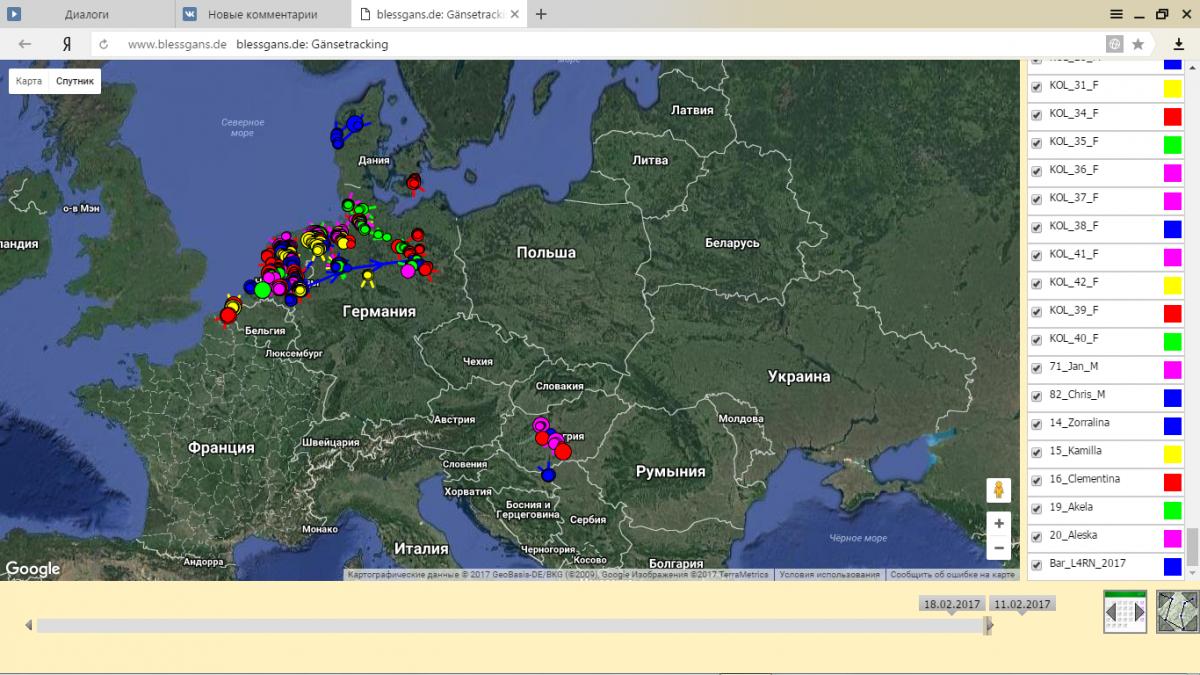Switch to the Новые комментарии tab
Screen dimensions: 1200x675
262,15
